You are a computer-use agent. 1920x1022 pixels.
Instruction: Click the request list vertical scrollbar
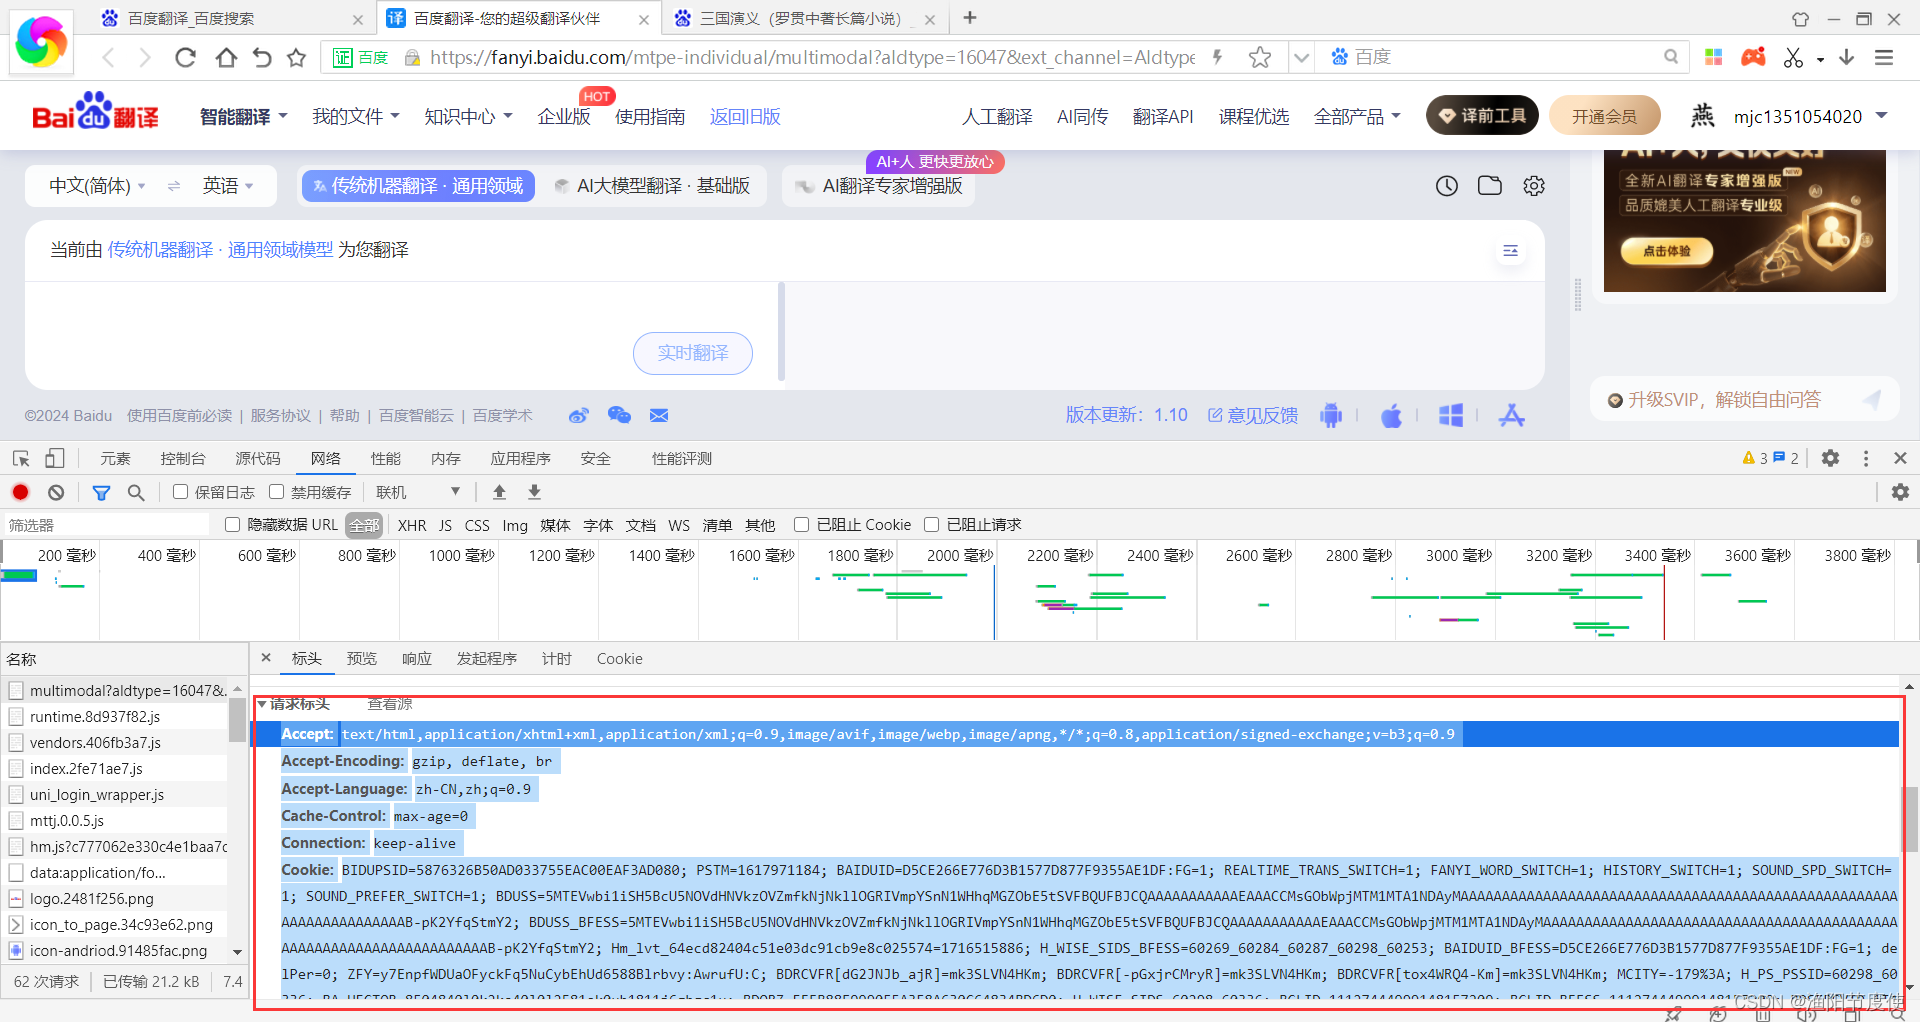[237, 720]
